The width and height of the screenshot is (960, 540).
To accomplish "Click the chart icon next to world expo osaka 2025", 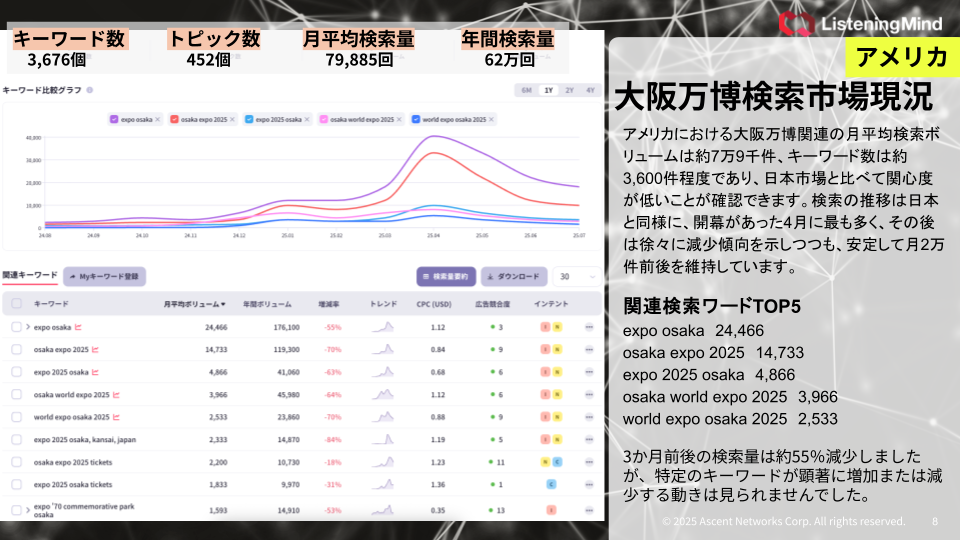I will pyautogui.click(x=116, y=417).
